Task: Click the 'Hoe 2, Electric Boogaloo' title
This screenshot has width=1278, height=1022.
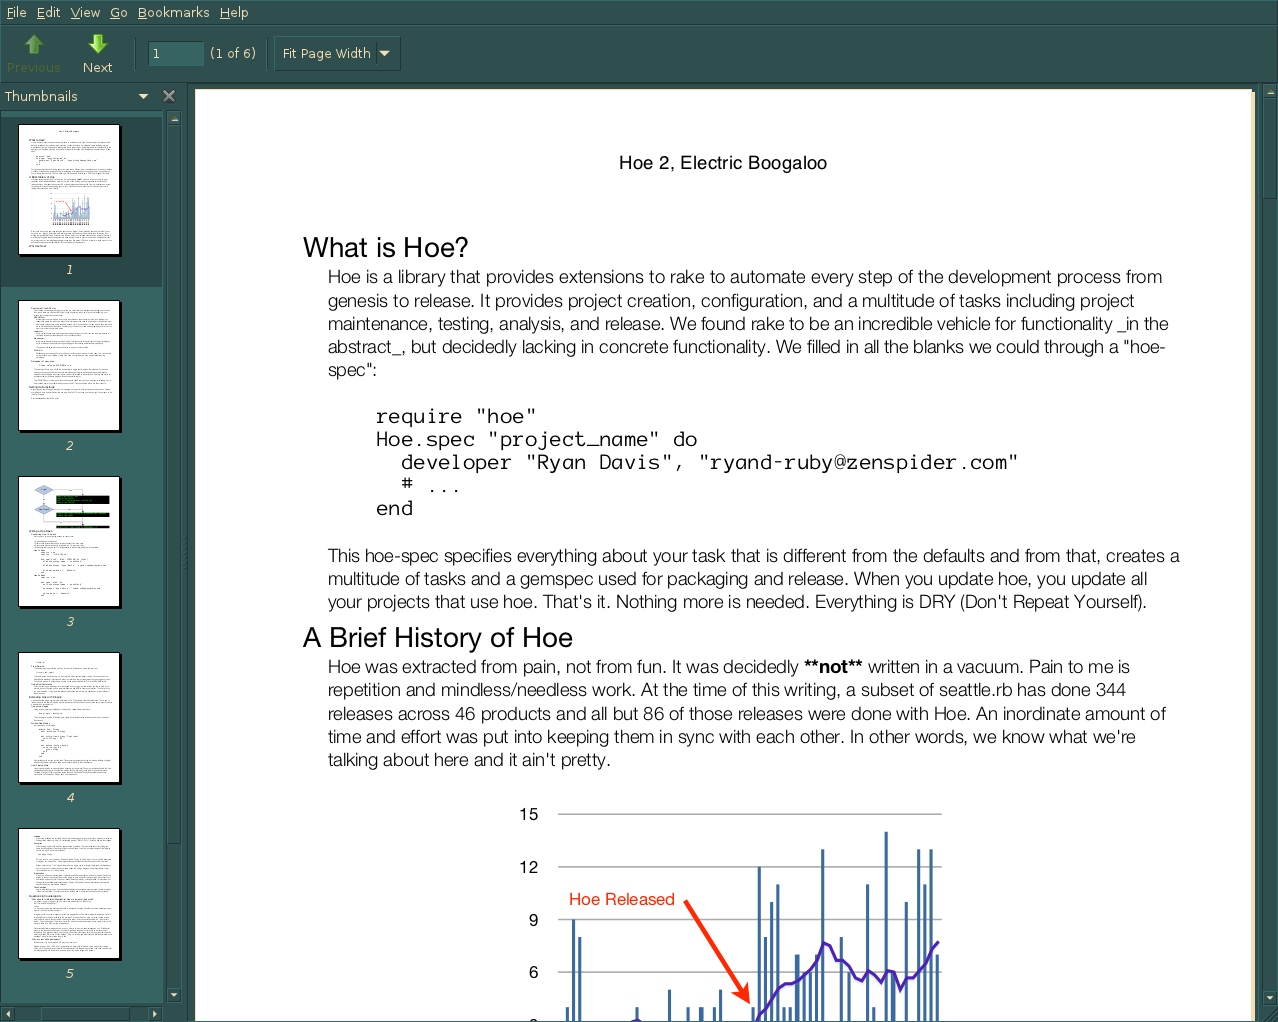Action: 723,163
